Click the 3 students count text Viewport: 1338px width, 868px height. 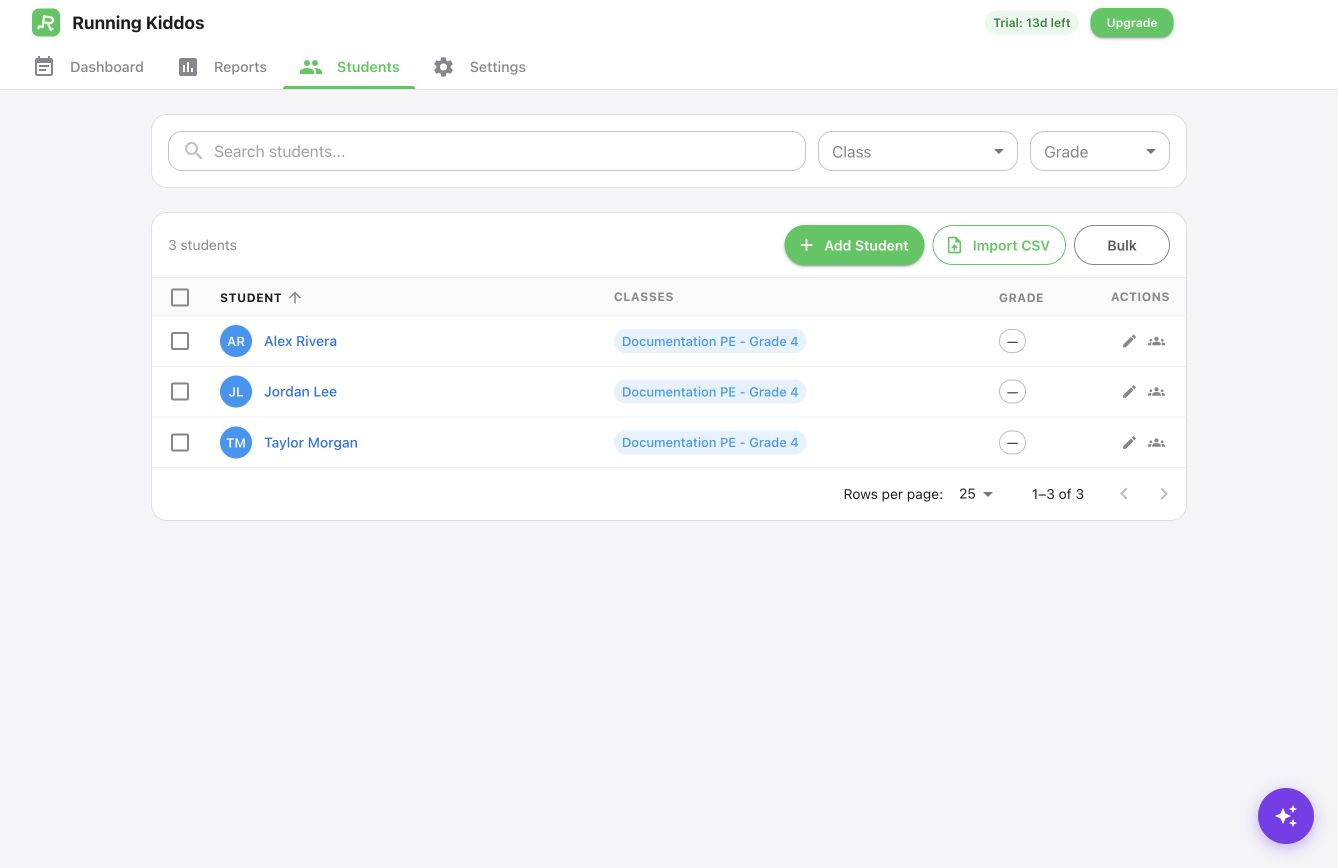[x=203, y=245]
